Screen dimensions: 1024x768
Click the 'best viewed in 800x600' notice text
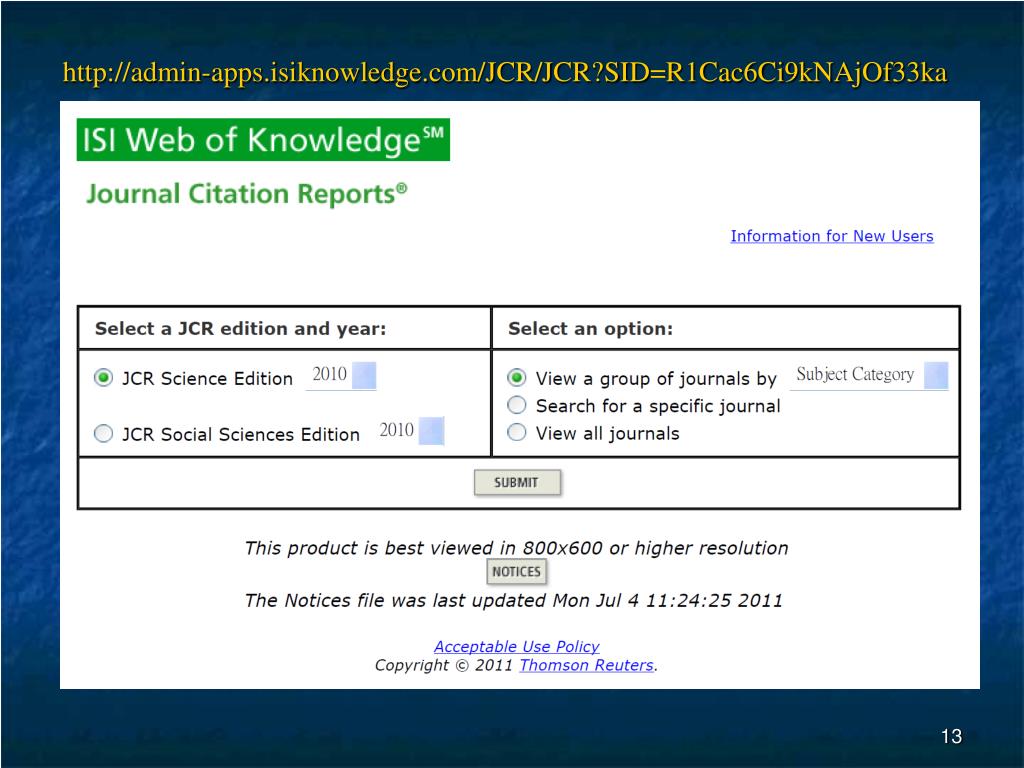tap(517, 548)
